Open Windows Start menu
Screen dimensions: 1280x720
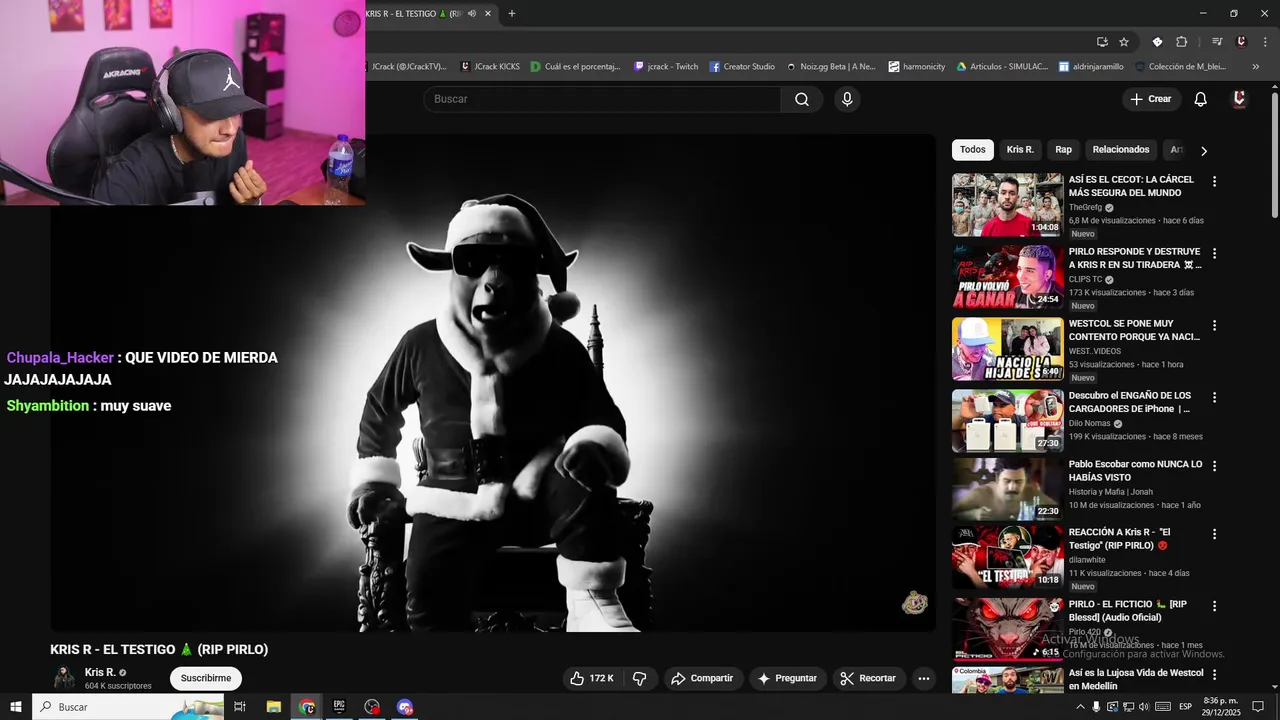[x=16, y=707]
